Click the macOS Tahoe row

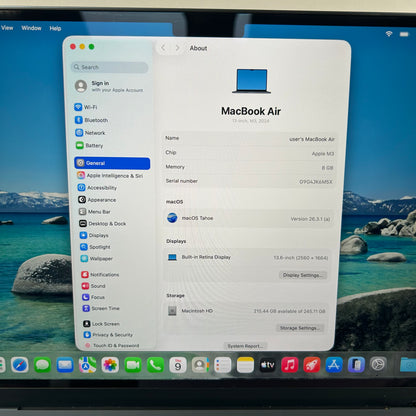(x=248, y=218)
